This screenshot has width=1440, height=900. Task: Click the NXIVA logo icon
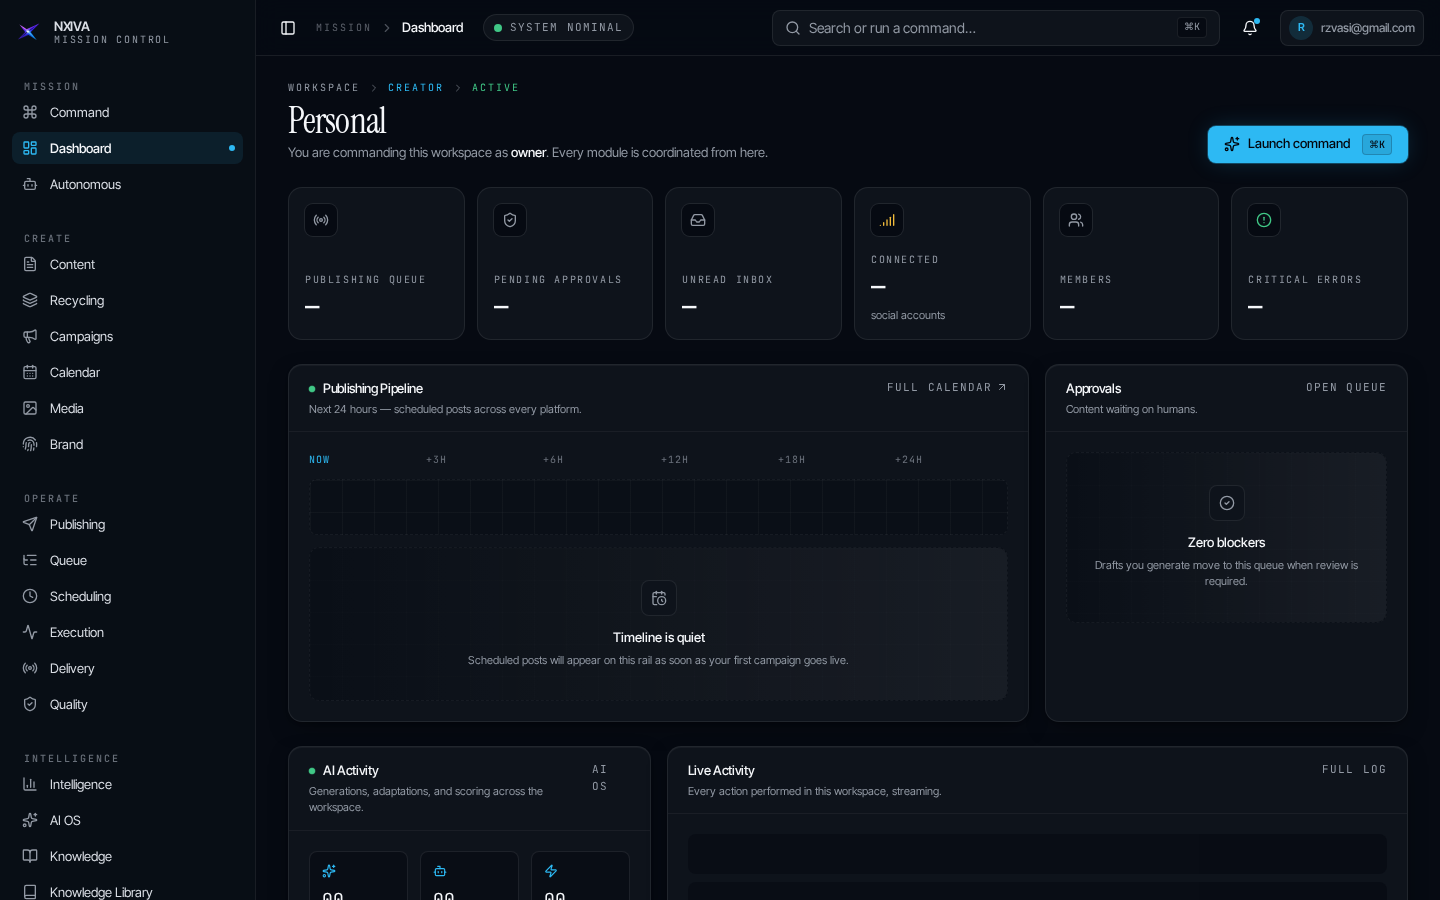[x=29, y=32]
